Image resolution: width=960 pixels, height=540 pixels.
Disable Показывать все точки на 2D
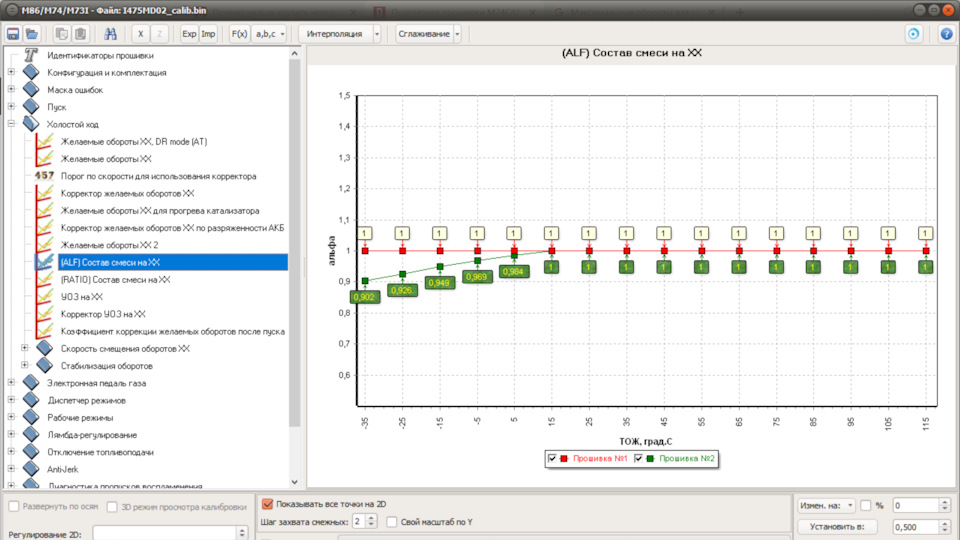tap(267, 504)
